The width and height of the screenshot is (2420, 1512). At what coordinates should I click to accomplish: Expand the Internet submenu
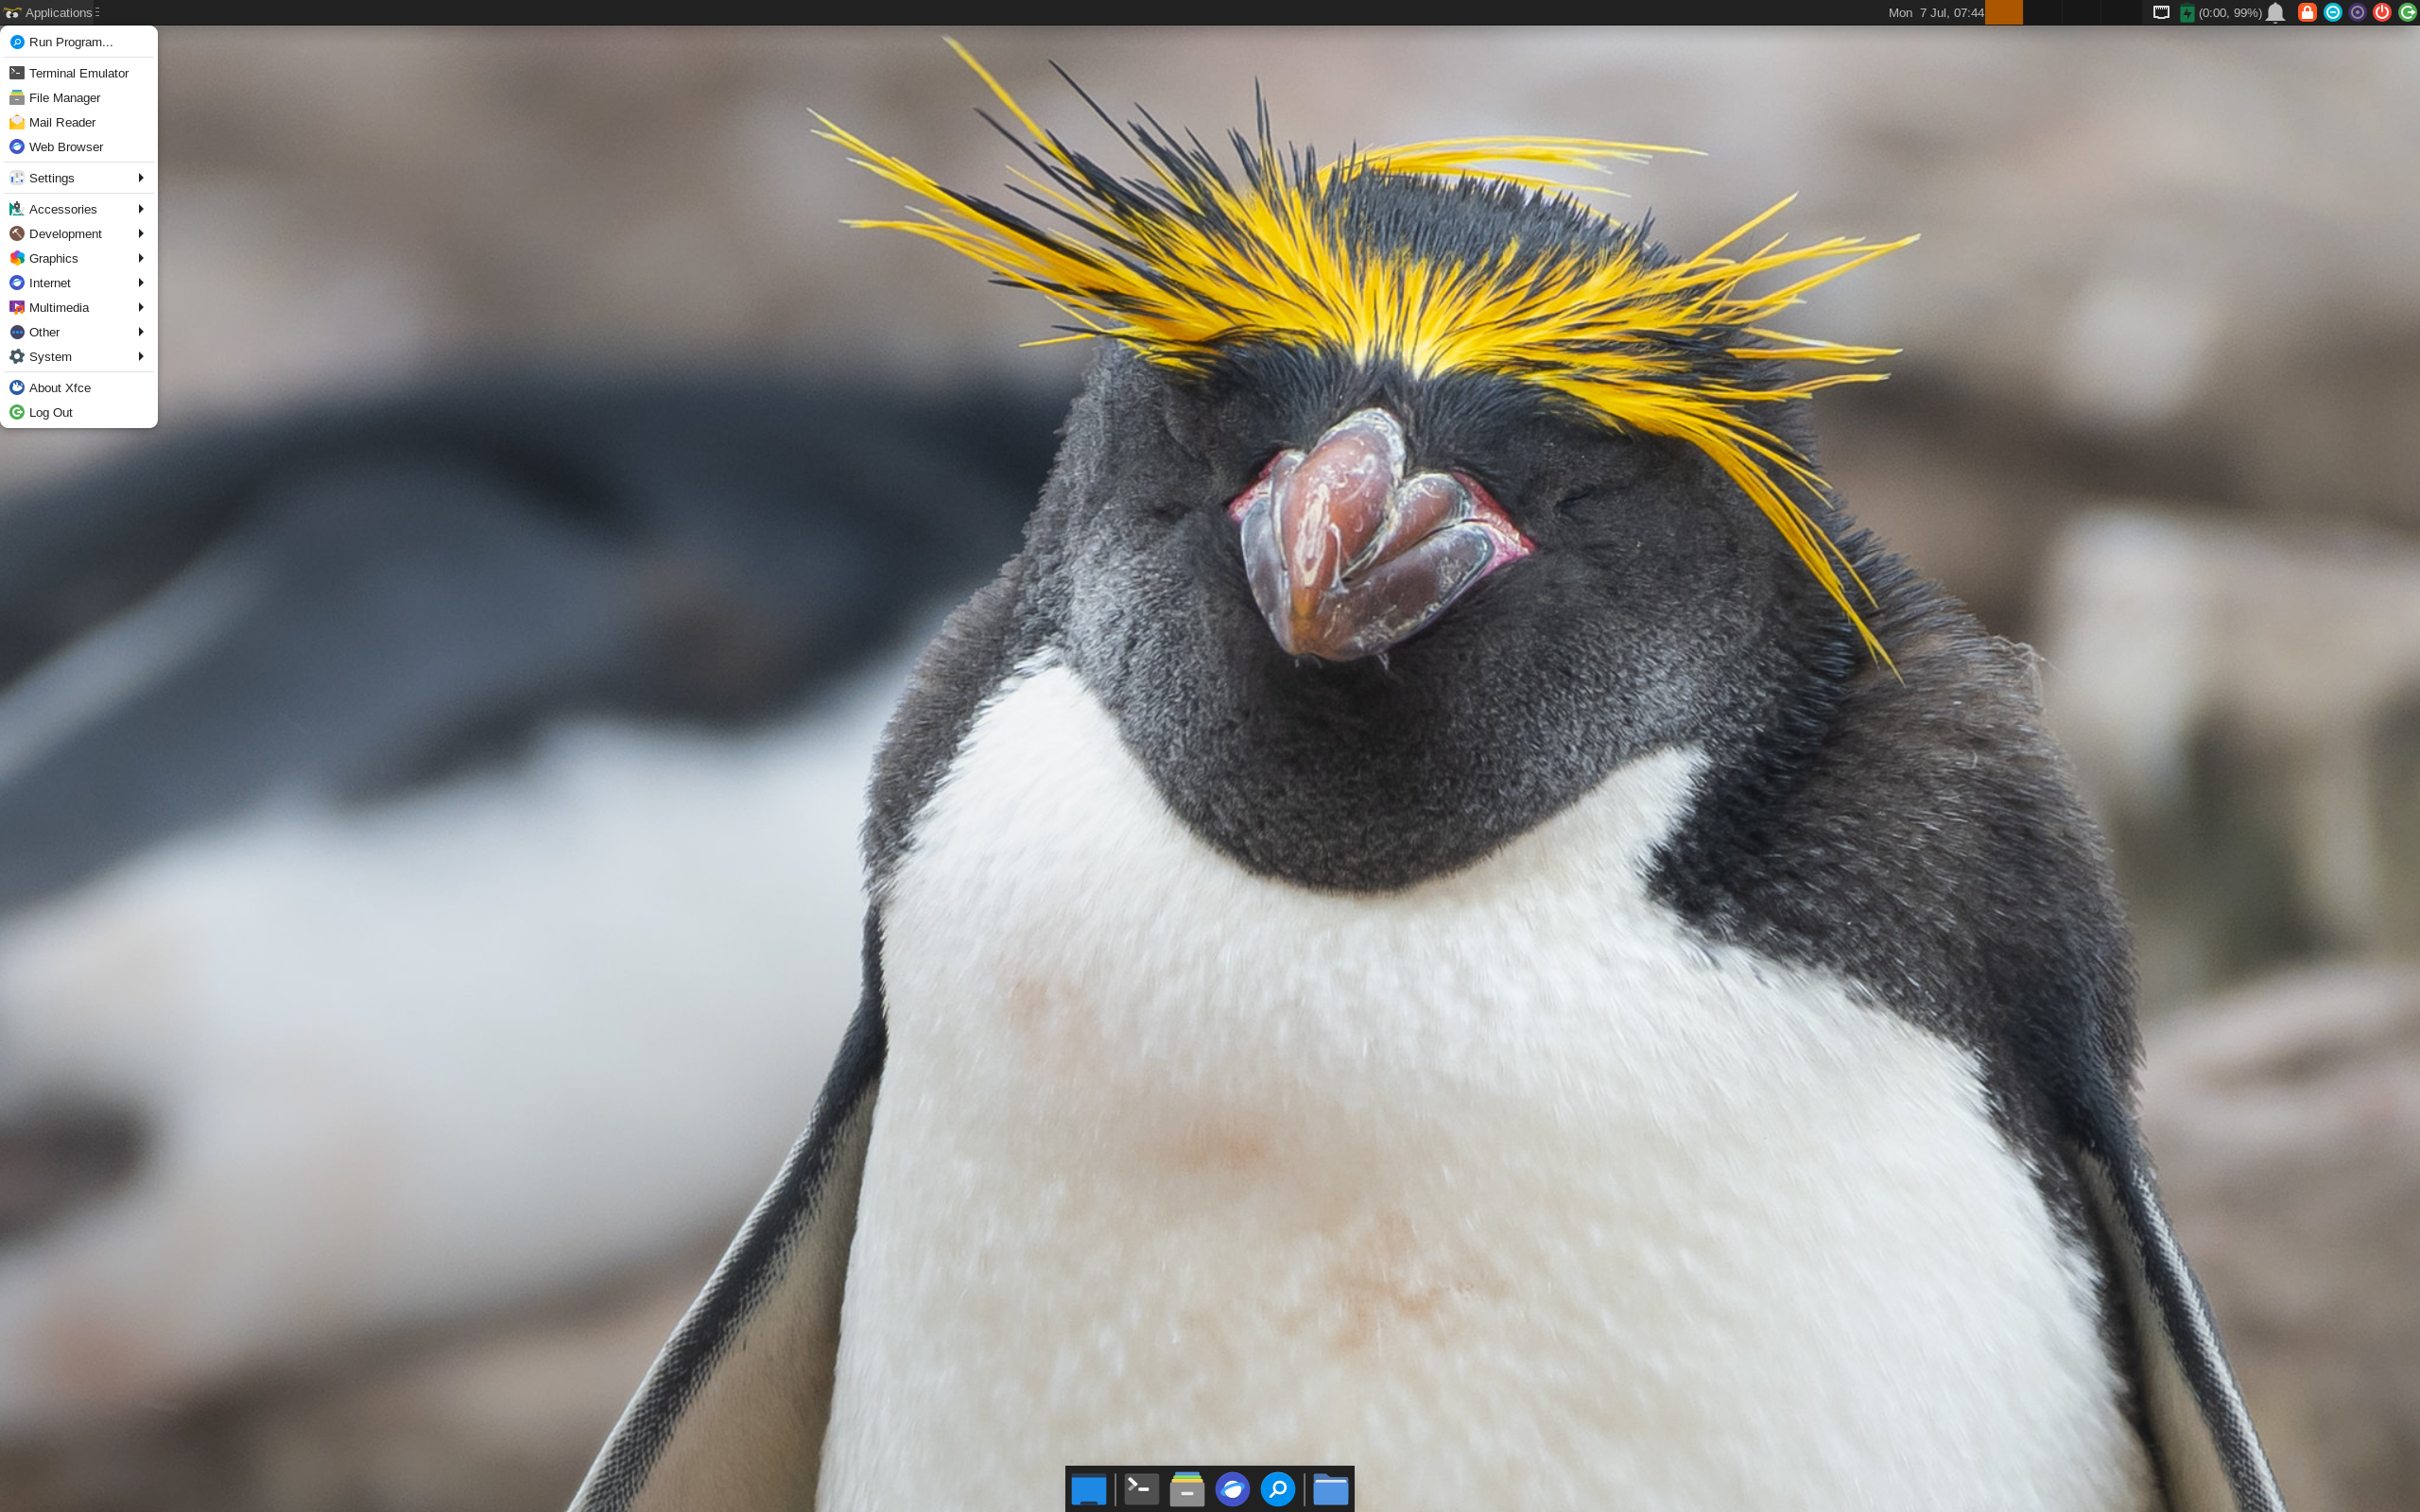[79, 283]
